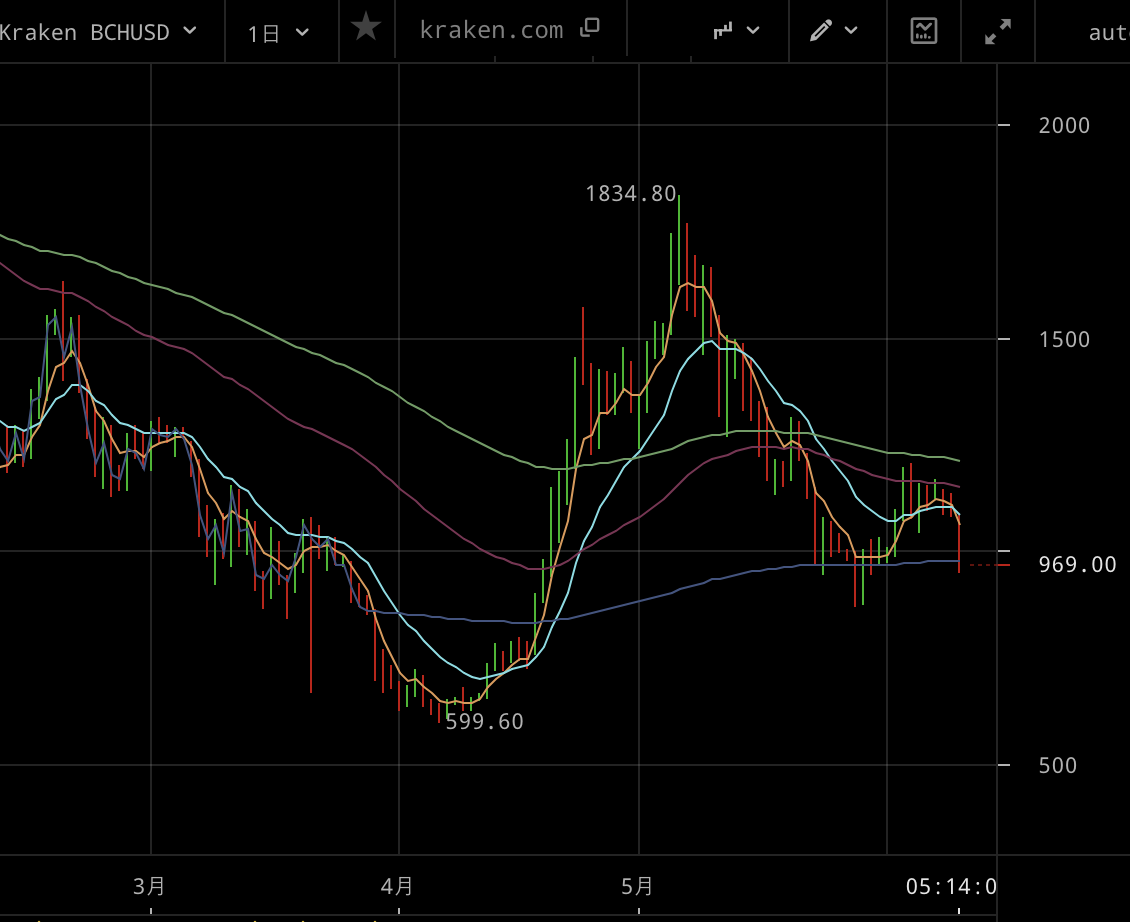Click the 500 price axis label
This screenshot has height=922, width=1130.
[x=1057, y=766]
